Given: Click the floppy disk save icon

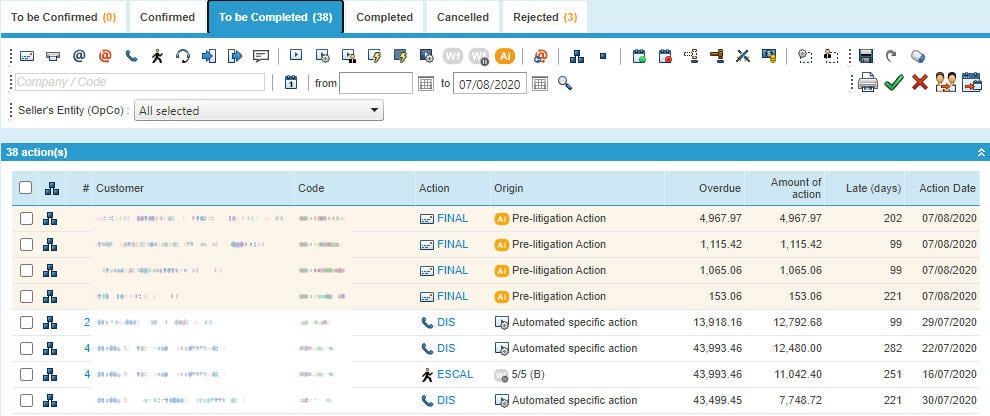Looking at the screenshot, I should [866, 56].
